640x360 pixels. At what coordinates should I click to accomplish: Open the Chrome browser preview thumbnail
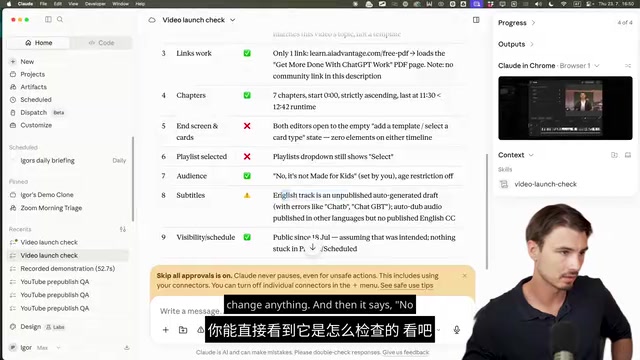(565, 108)
